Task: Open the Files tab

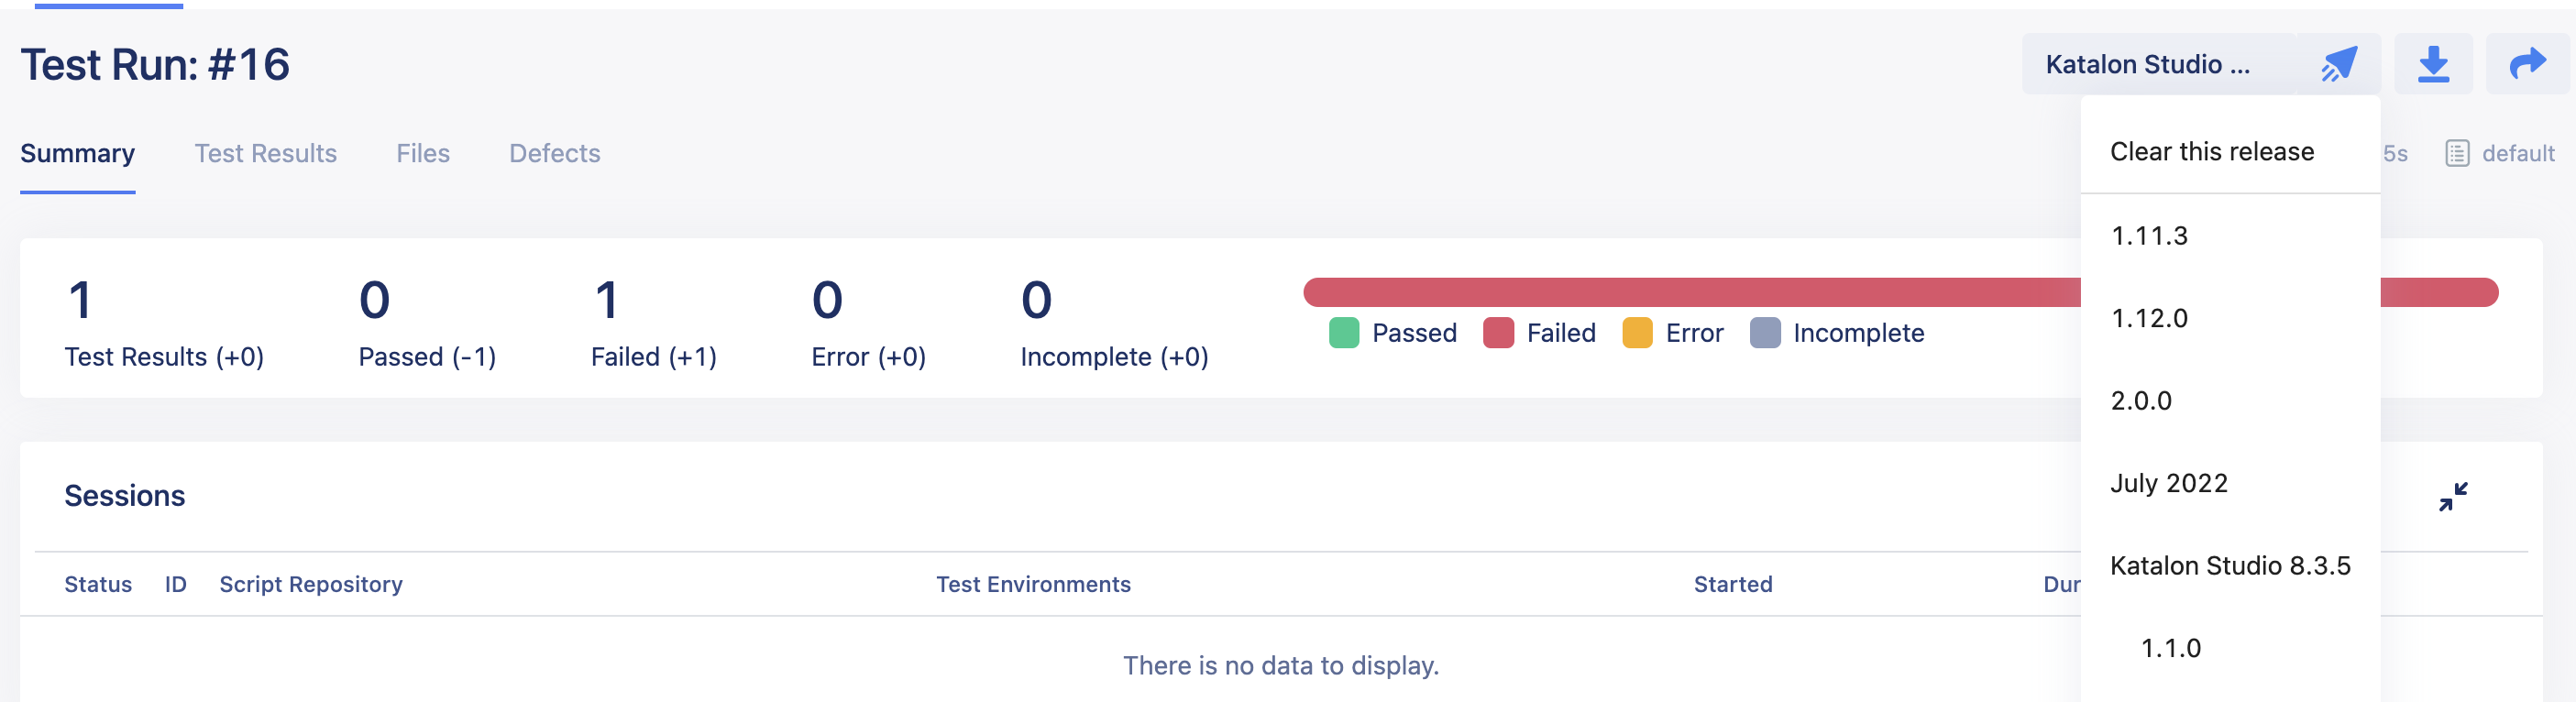Action: [423, 153]
